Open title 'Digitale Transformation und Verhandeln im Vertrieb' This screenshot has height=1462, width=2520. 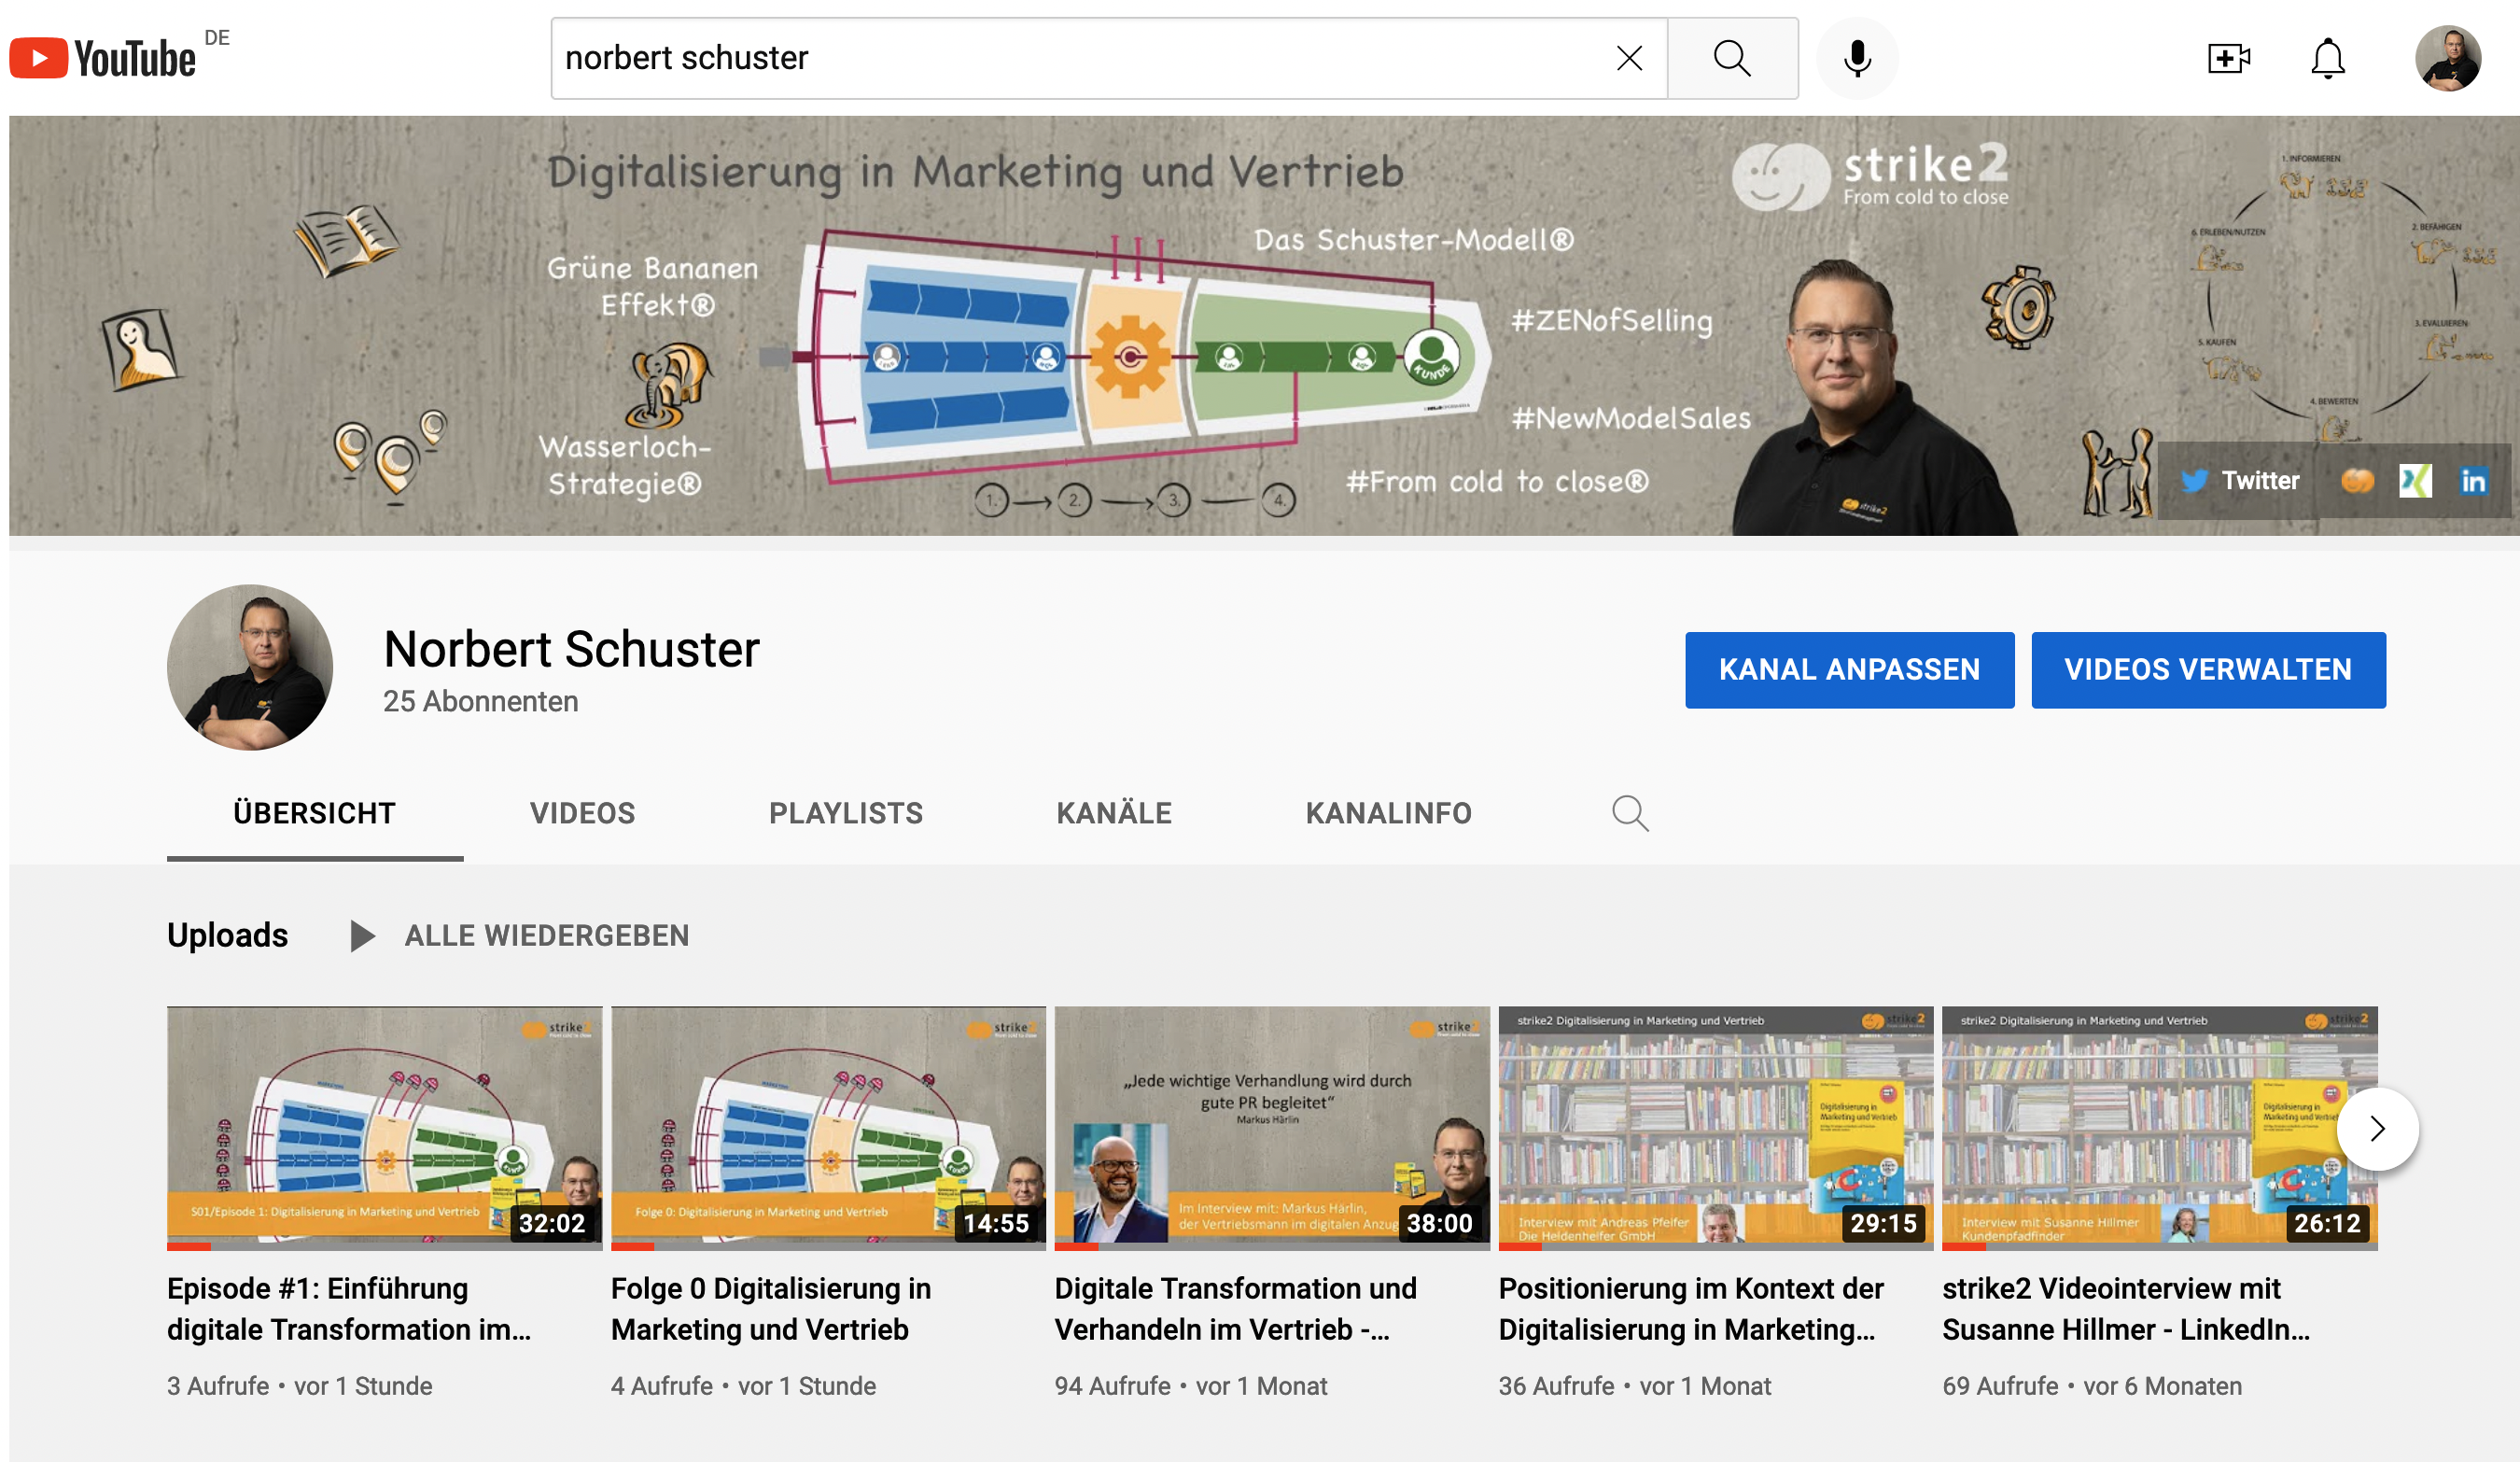pyautogui.click(x=1236, y=1308)
